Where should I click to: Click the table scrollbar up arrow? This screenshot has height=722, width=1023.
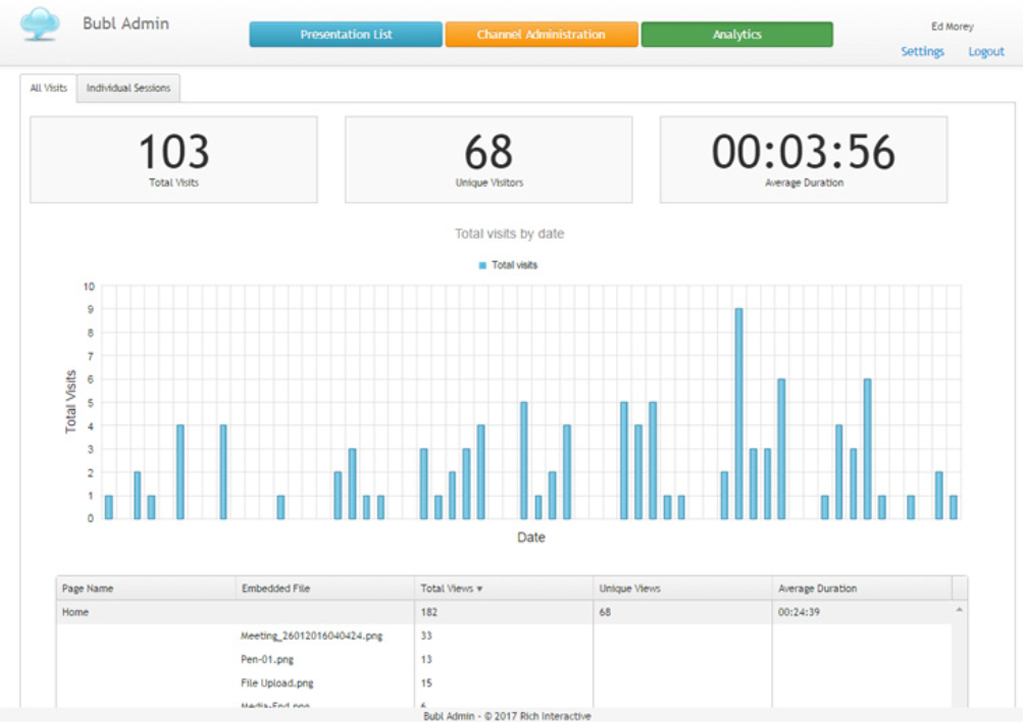point(959,610)
